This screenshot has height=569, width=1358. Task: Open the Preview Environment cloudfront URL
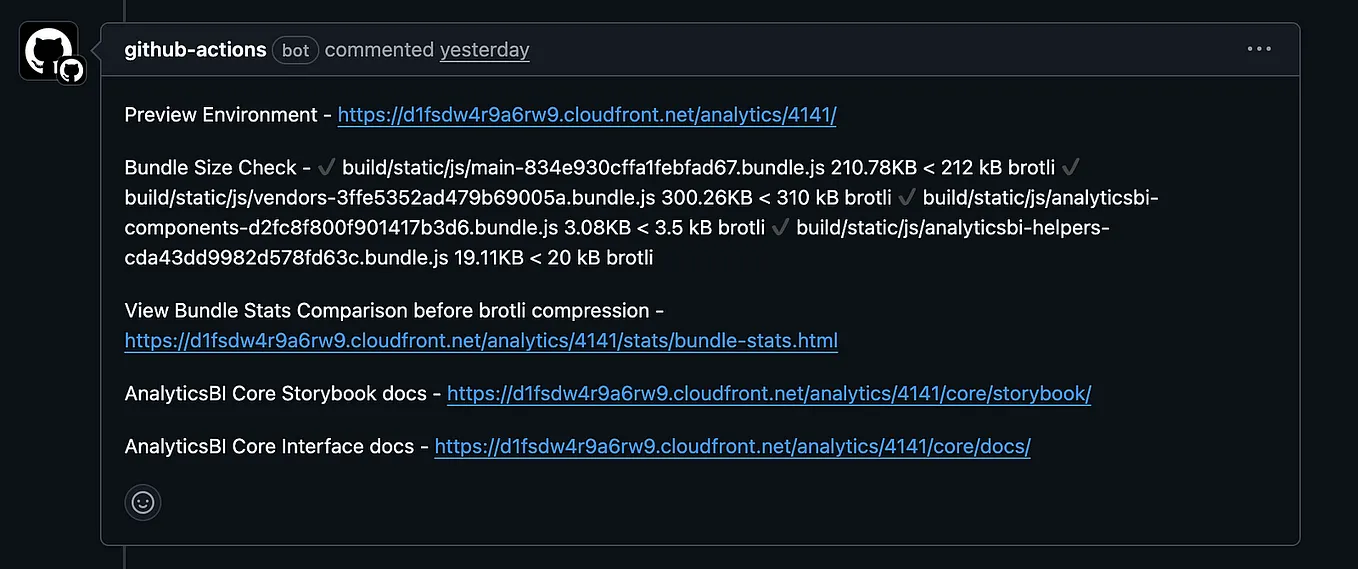[x=587, y=115]
